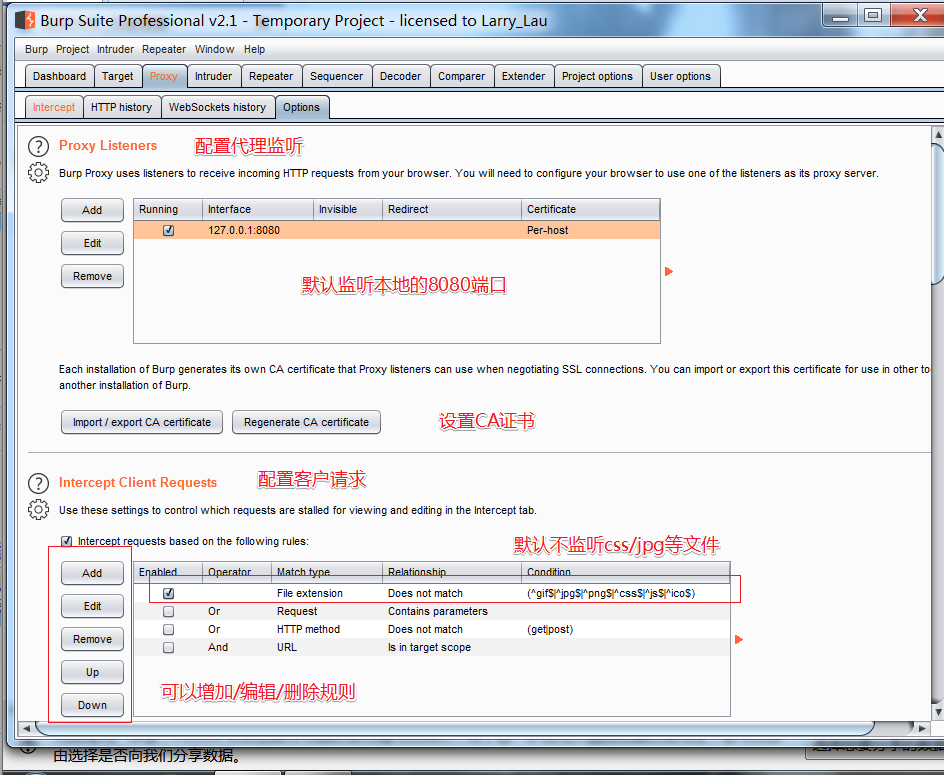
Task: Switch to the Sequencer tab
Action: point(337,76)
